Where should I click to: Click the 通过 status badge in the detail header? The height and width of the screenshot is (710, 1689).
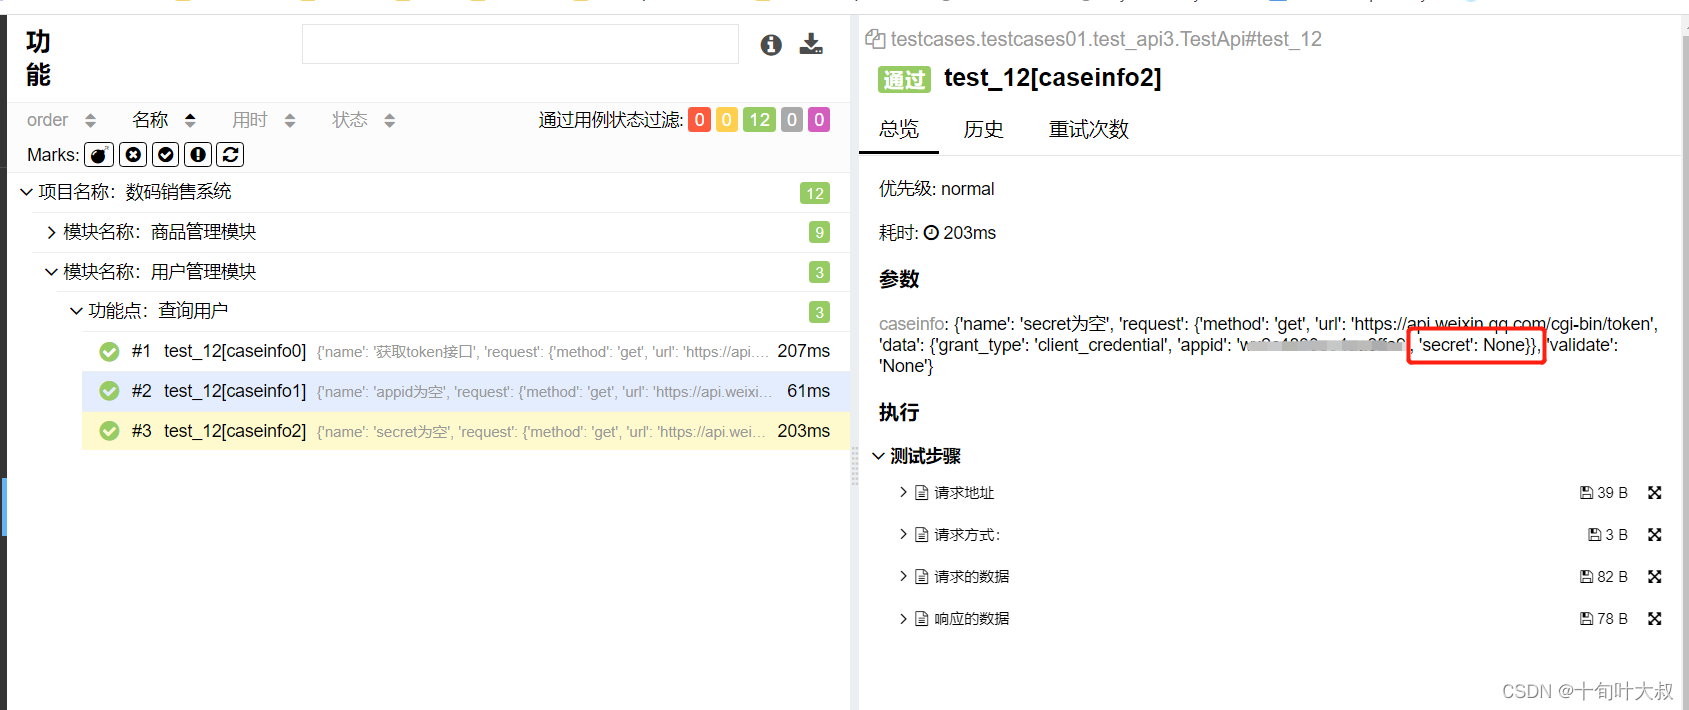click(x=904, y=80)
